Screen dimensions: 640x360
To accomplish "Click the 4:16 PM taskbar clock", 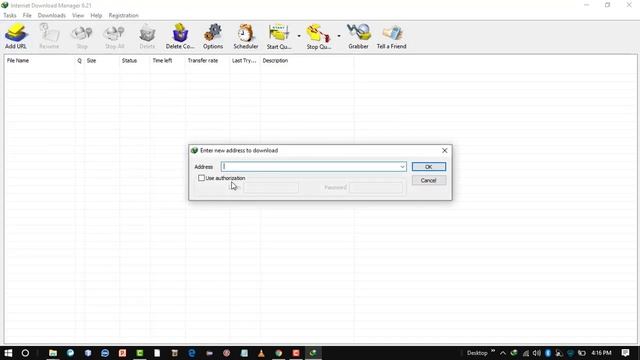I will pyautogui.click(x=601, y=353).
